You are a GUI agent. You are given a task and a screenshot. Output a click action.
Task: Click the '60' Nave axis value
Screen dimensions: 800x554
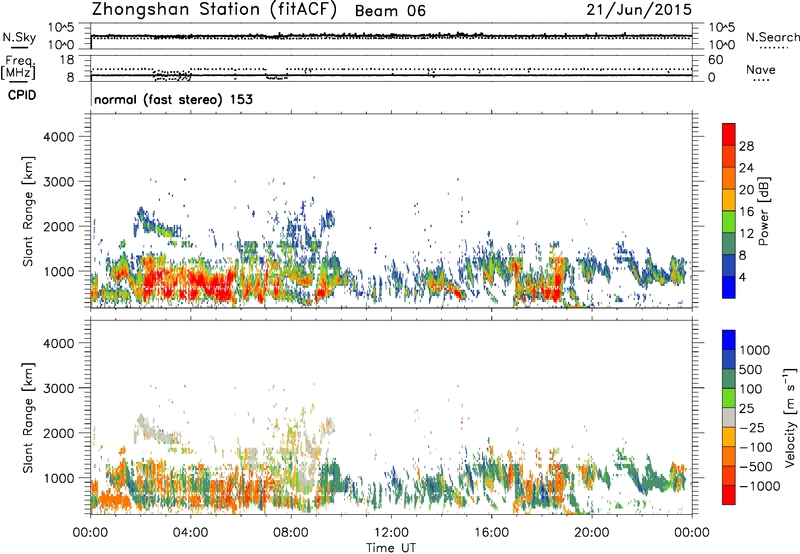pyautogui.click(x=716, y=60)
